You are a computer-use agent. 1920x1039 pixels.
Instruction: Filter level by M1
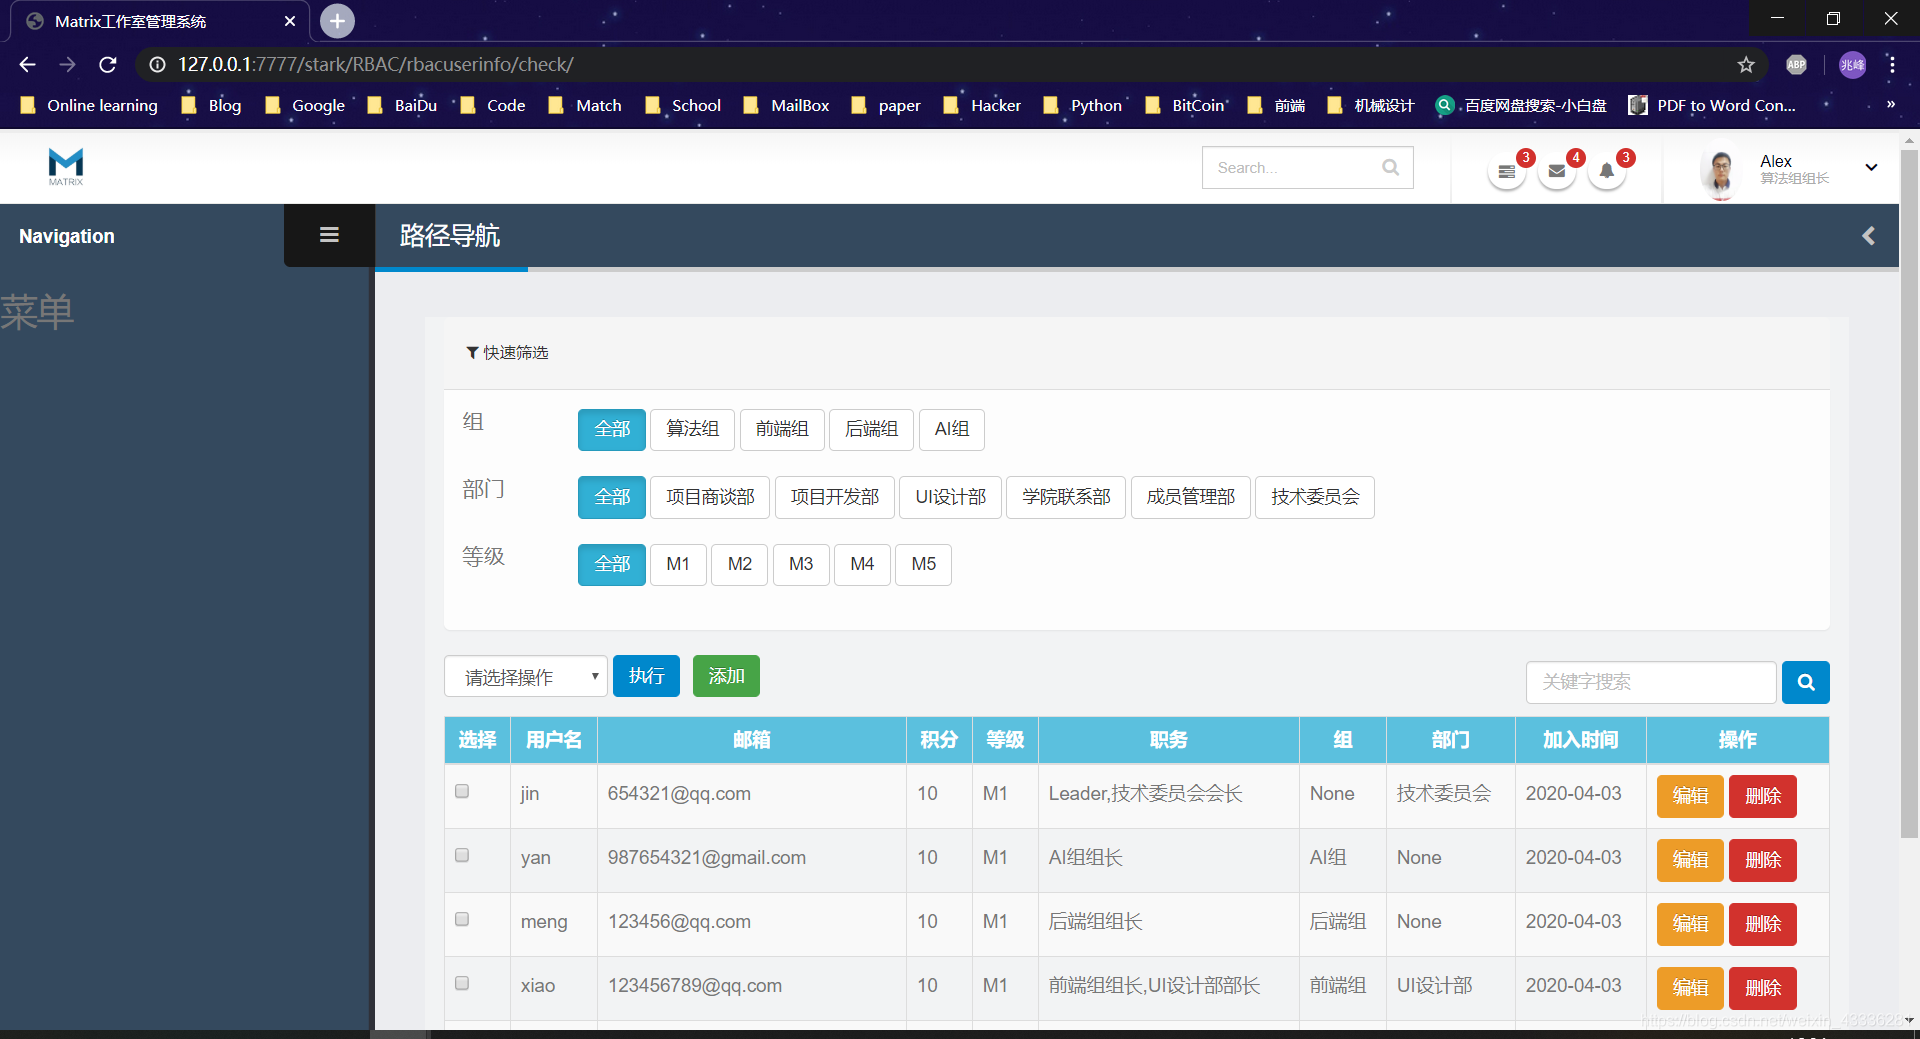pos(678,564)
